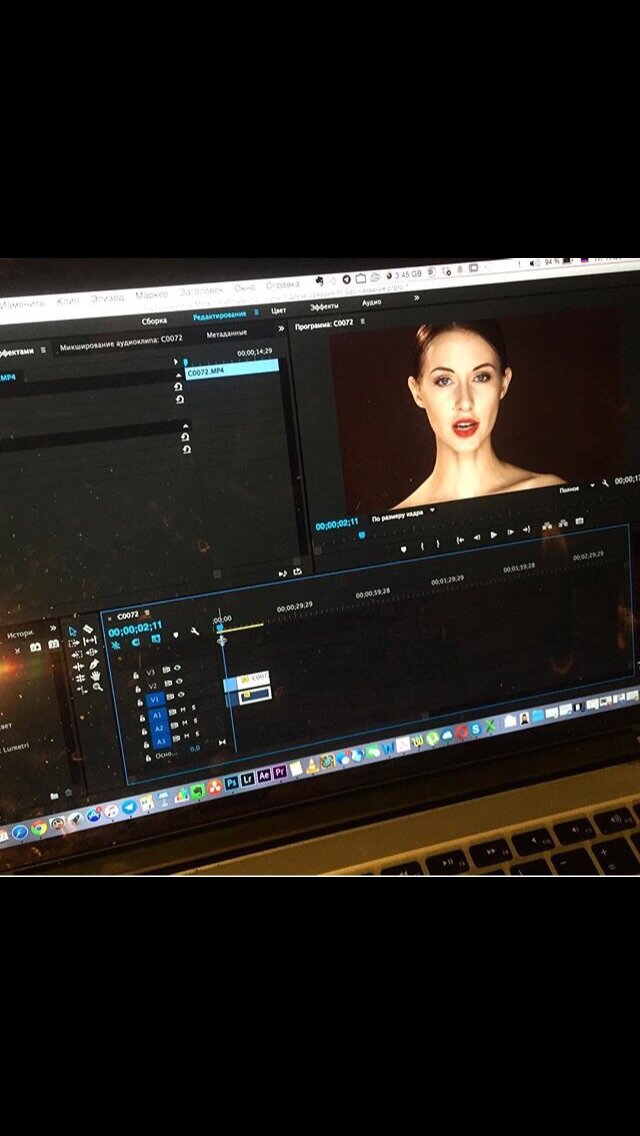Toggle V1 track targeting
Screen dimensions: 640x1136
click(154, 700)
